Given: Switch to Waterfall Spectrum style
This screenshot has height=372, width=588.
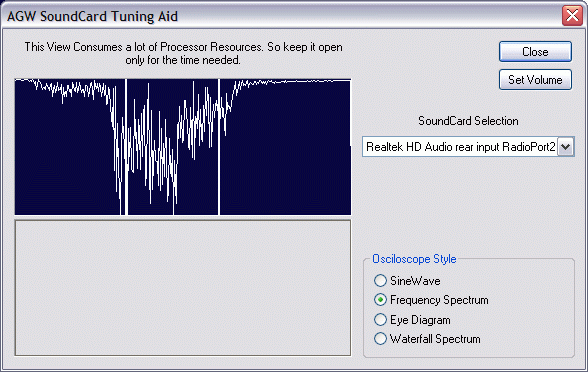Looking at the screenshot, I should [380, 339].
